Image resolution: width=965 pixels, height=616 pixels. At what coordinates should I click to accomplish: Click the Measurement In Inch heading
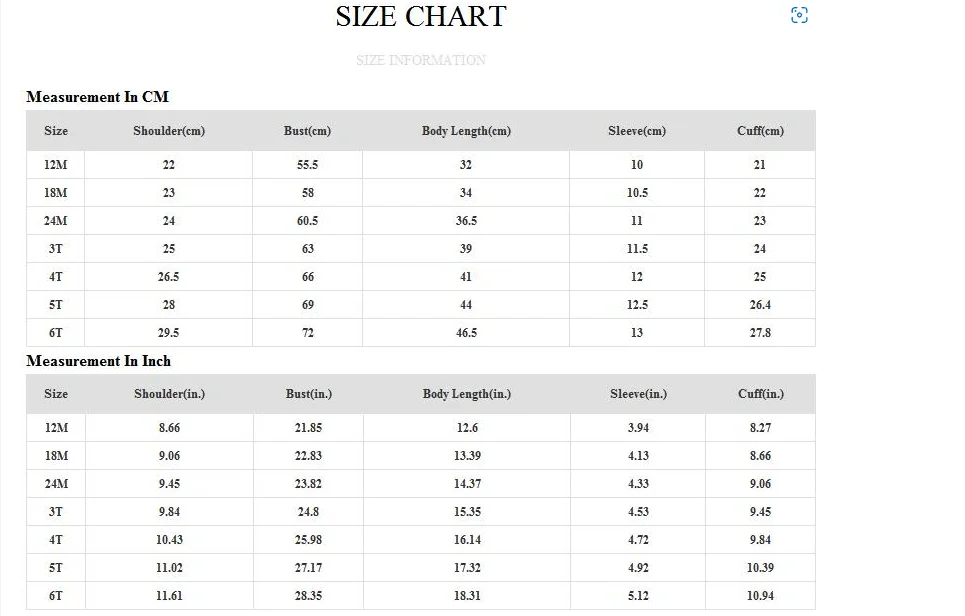pos(98,361)
